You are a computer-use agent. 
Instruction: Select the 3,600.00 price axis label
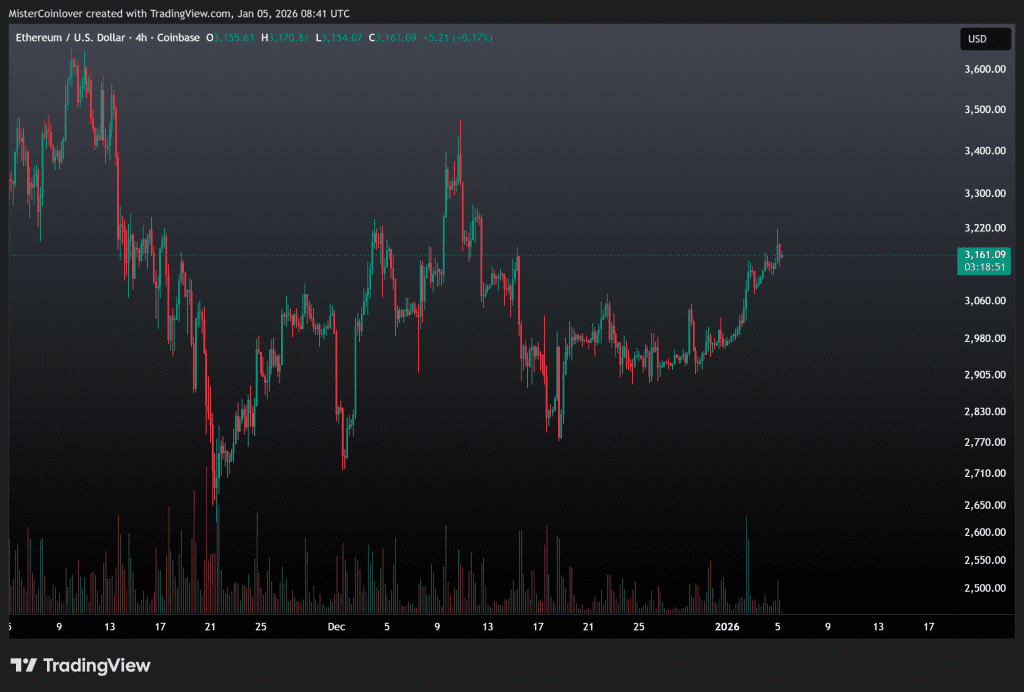pos(984,69)
